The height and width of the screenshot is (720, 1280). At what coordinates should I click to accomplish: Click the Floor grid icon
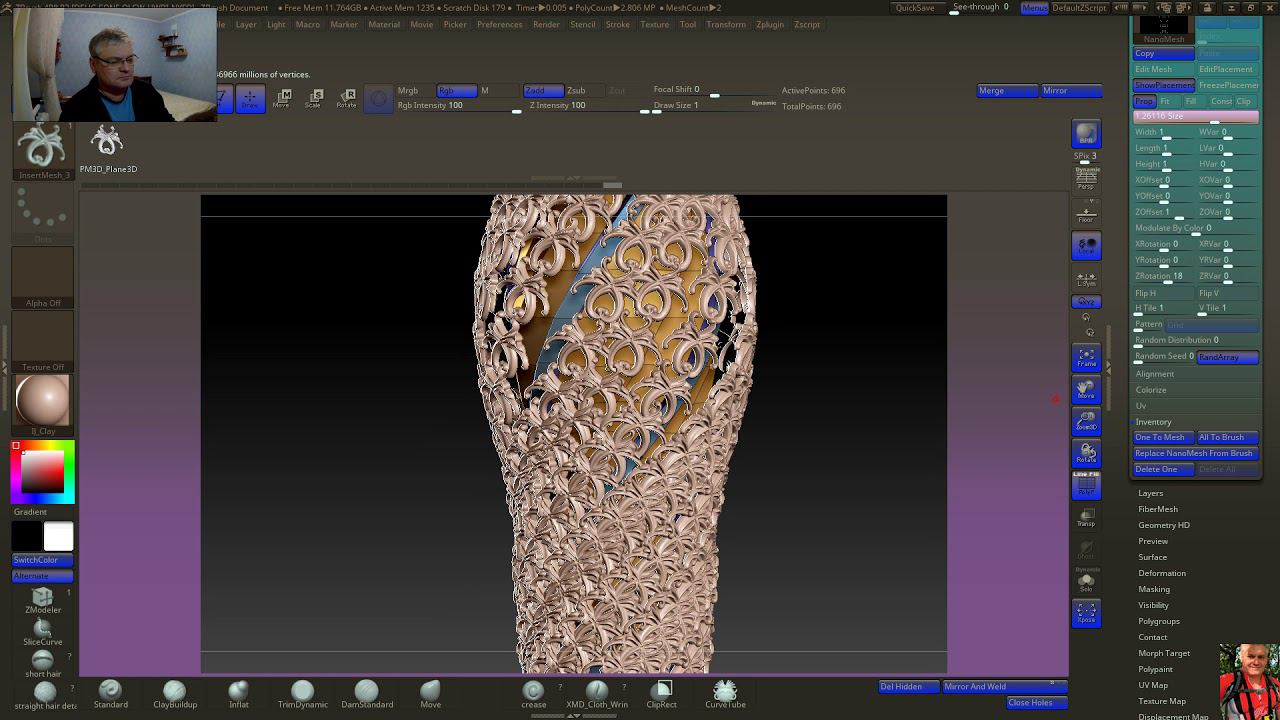click(x=1086, y=214)
